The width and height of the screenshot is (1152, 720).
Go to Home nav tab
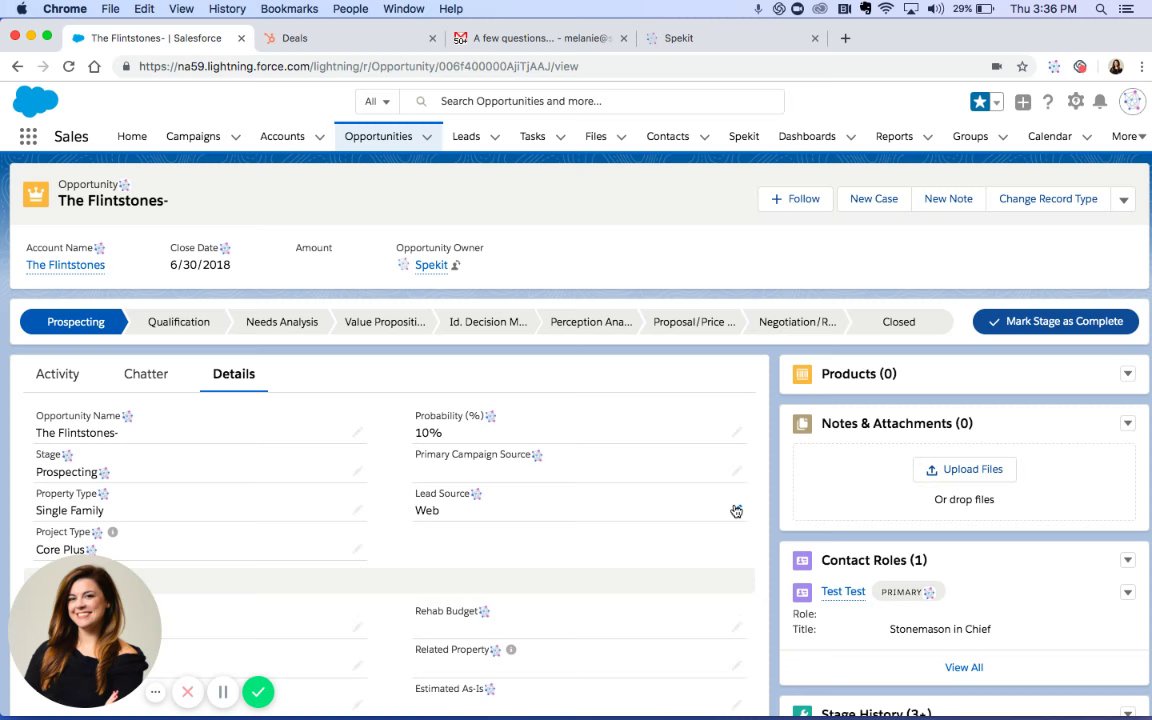(132, 137)
